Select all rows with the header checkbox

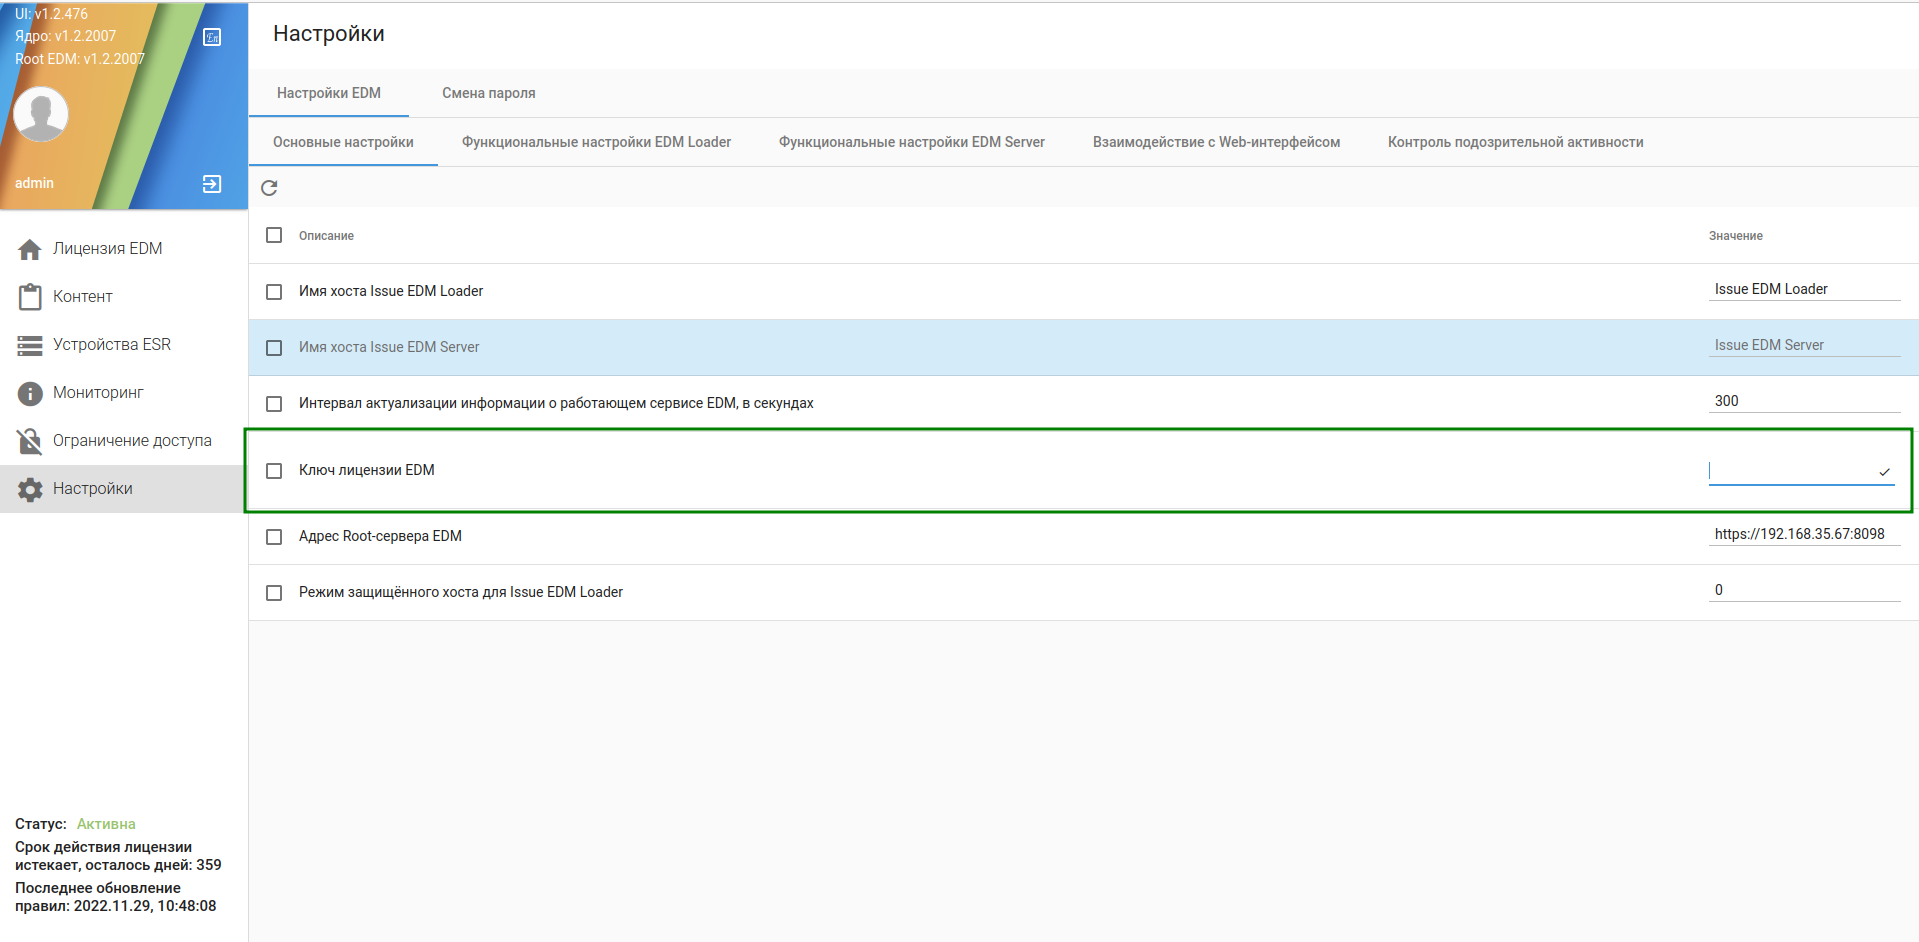click(274, 235)
